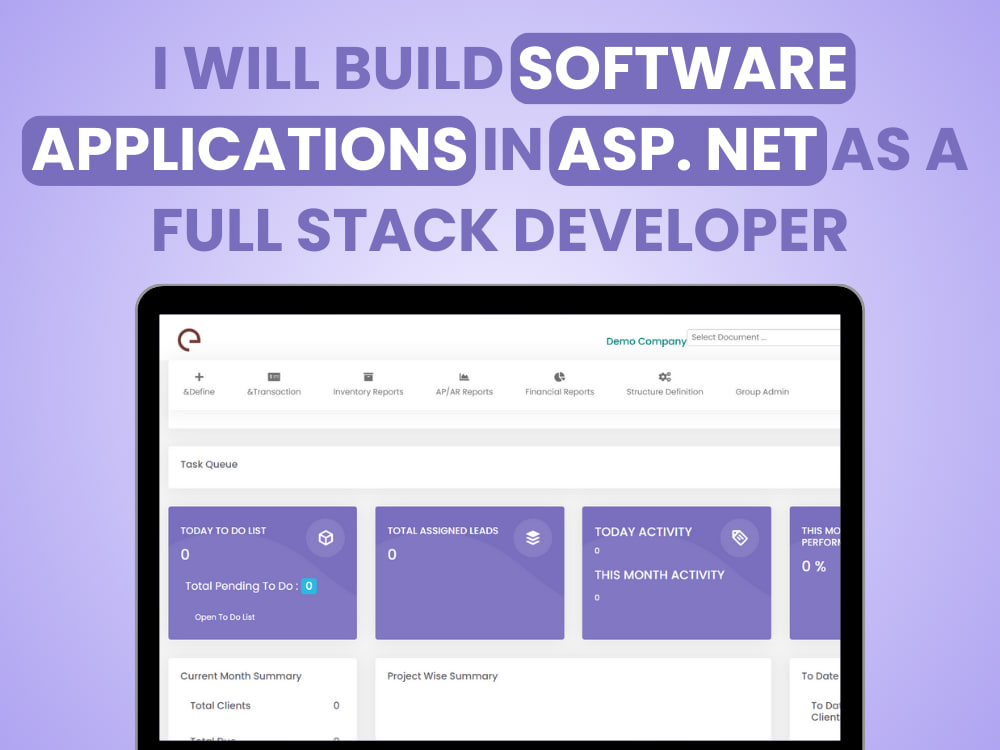Click the archive box icon above Inventory Reports
Image resolution: width=1000 pixels, height=750 pixels.
[x=368, y=377]
